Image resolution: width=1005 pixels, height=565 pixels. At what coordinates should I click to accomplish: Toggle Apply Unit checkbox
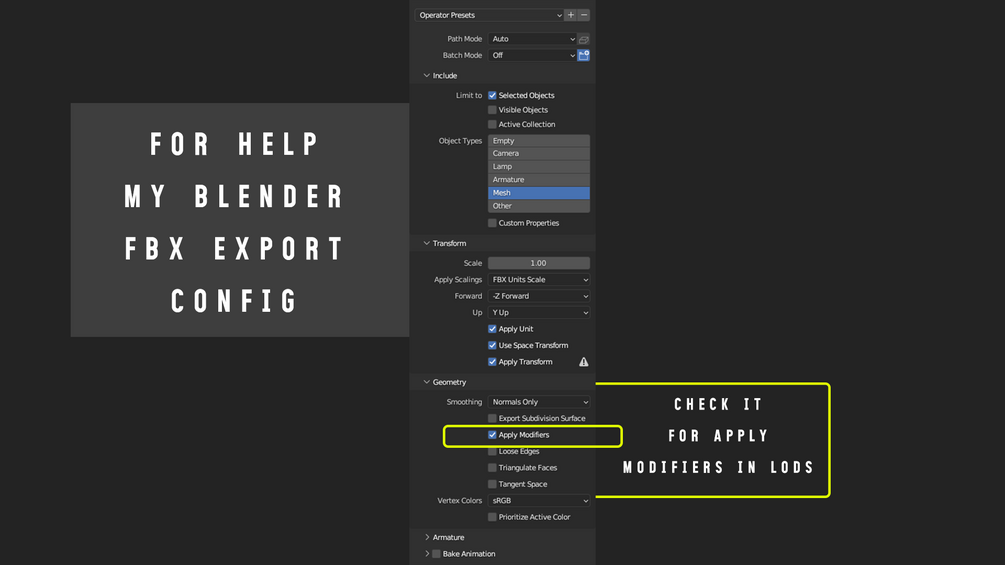pyautogui.click(x=492, y=329)
